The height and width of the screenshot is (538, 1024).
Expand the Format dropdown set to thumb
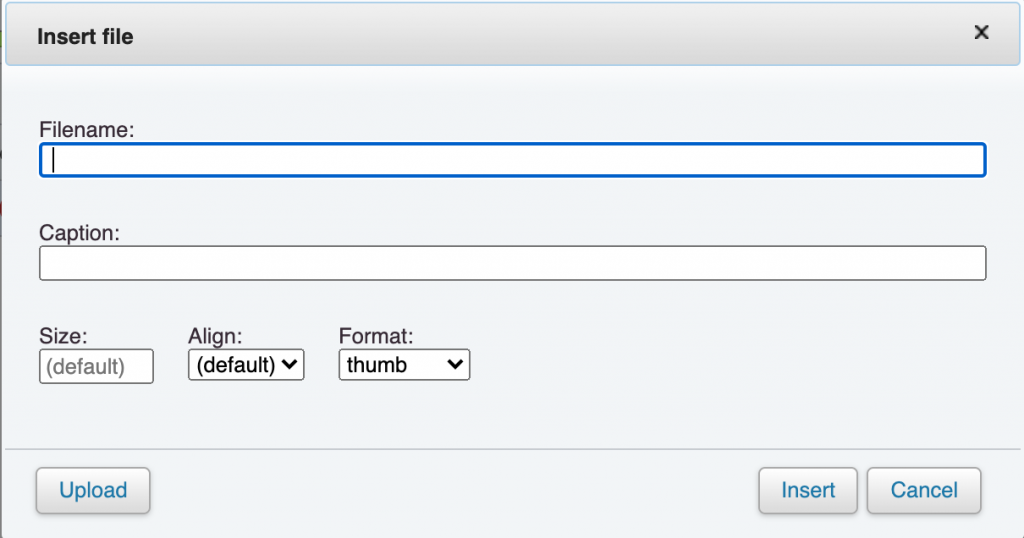point(404,365)
